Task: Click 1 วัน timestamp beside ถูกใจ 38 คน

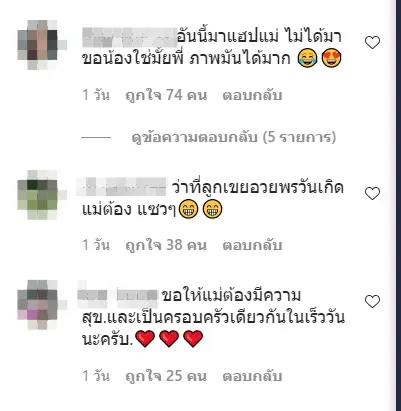Action: tap(96, 245)
